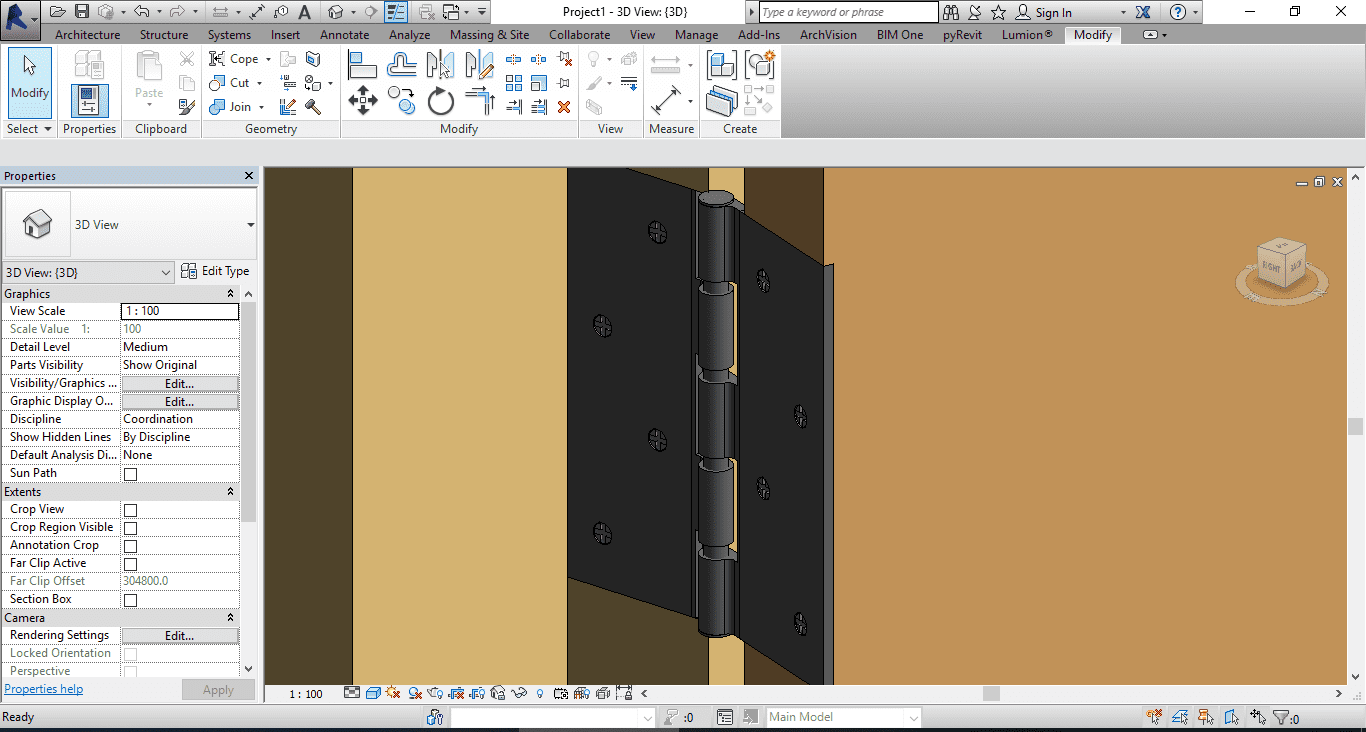Collapse the Graphics section in Properties
This screenshot has height=732, width=1366.
(230, 294)
